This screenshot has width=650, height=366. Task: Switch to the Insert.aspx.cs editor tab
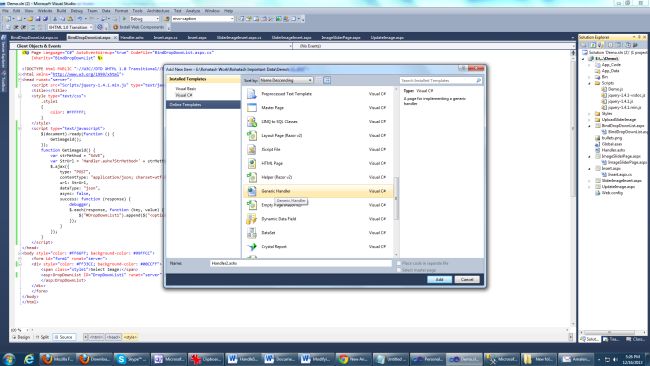pyautogui.click(x=165, y=37)
